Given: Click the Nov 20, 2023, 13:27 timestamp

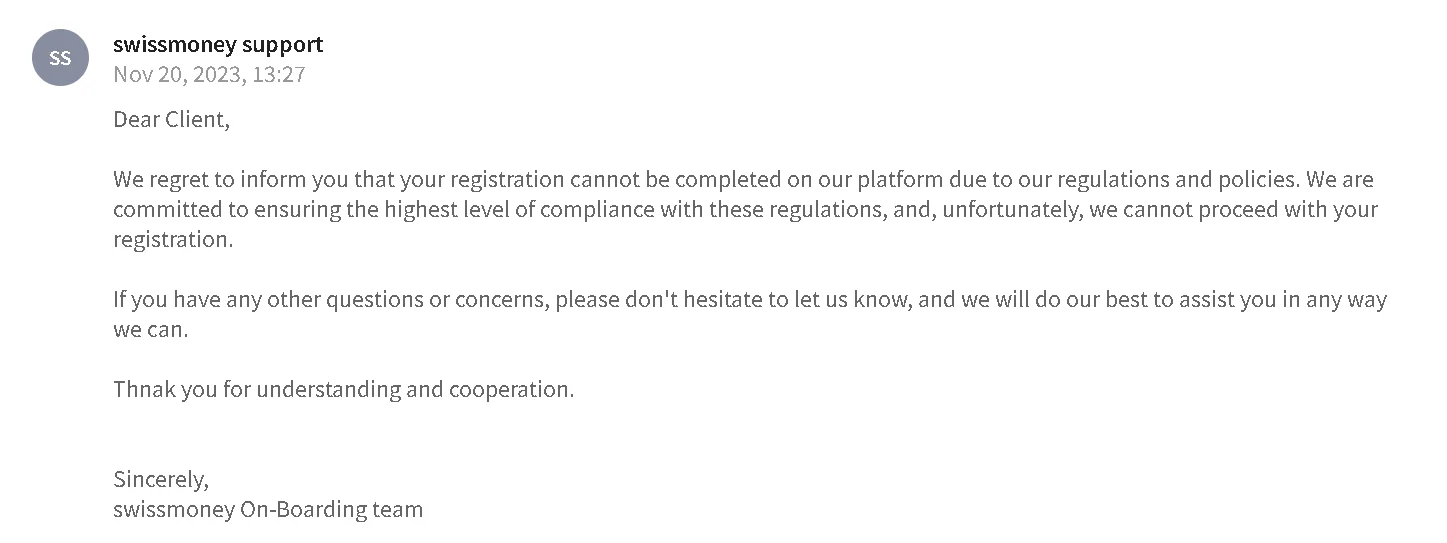Looking at the screenshot, I should 209,74.
